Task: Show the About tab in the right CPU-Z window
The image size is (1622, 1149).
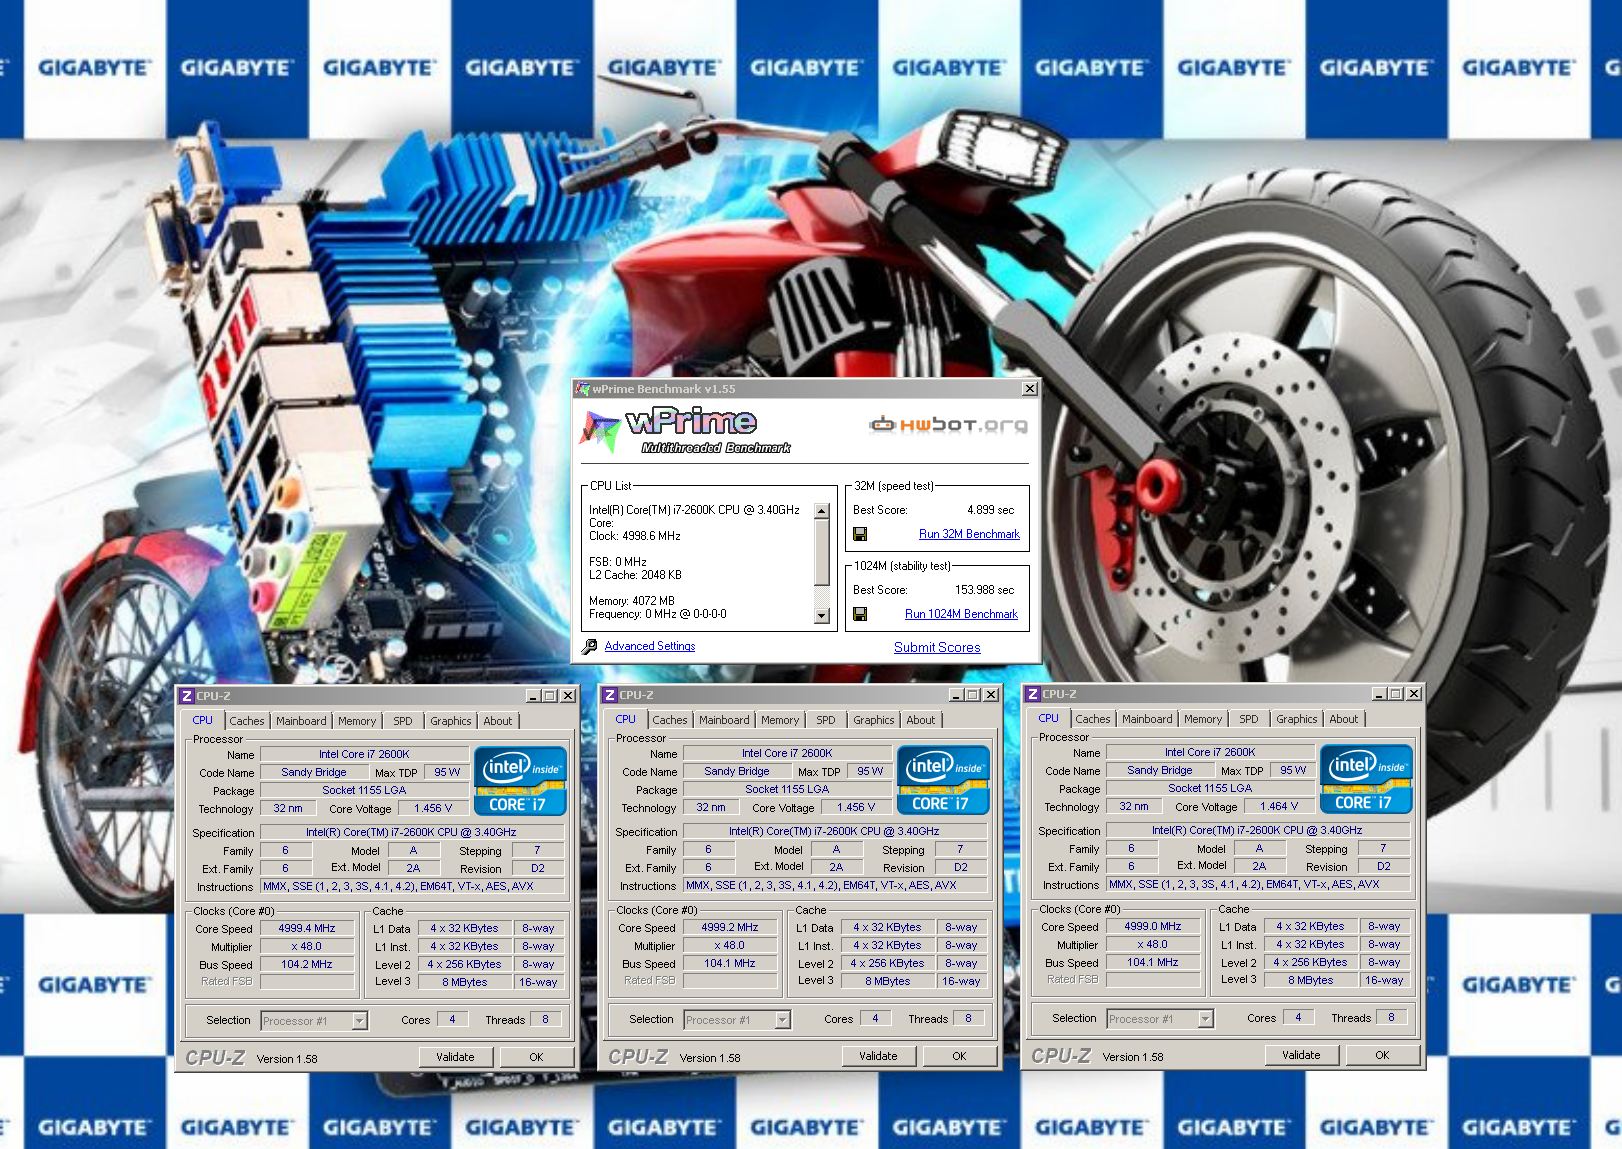Action: [x=1344, y=719]
